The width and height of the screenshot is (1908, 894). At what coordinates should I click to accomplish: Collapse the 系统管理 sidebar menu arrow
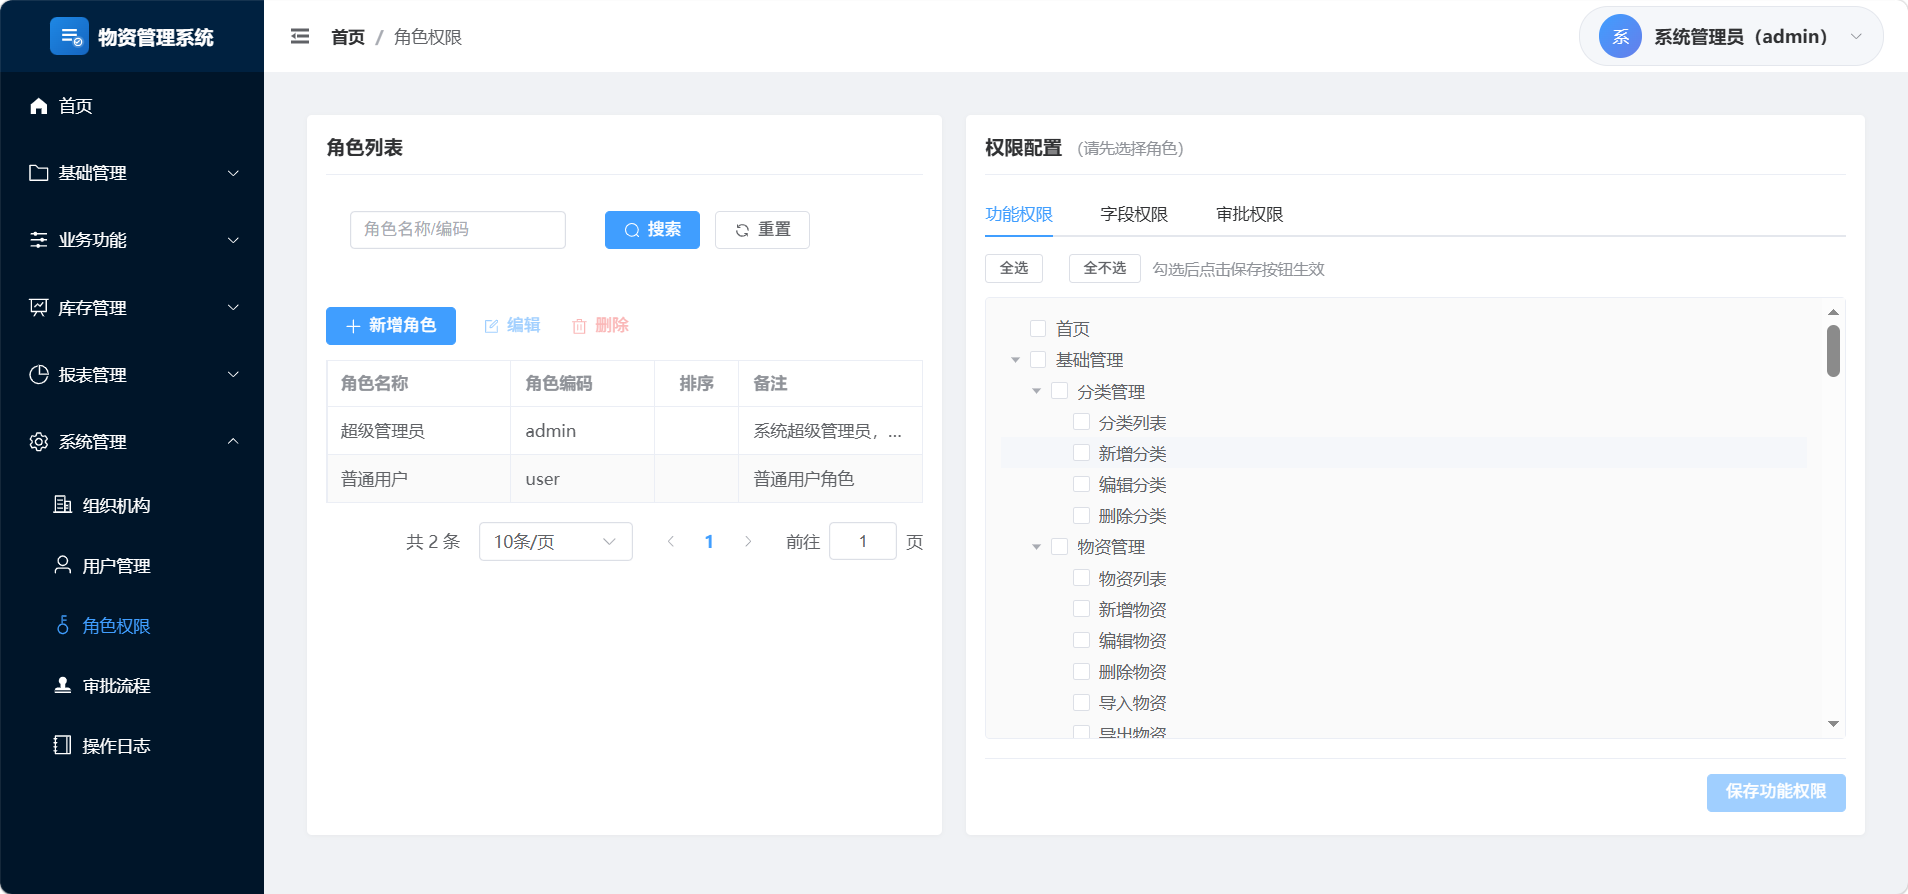pos(233,441)
